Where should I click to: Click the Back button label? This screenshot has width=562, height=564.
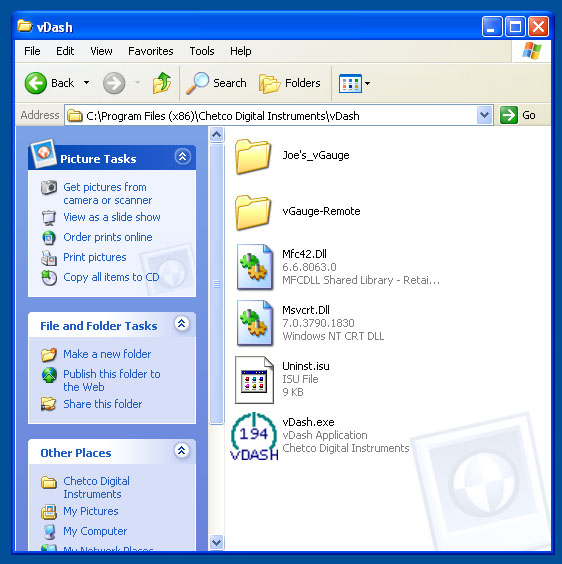(62, 83)
